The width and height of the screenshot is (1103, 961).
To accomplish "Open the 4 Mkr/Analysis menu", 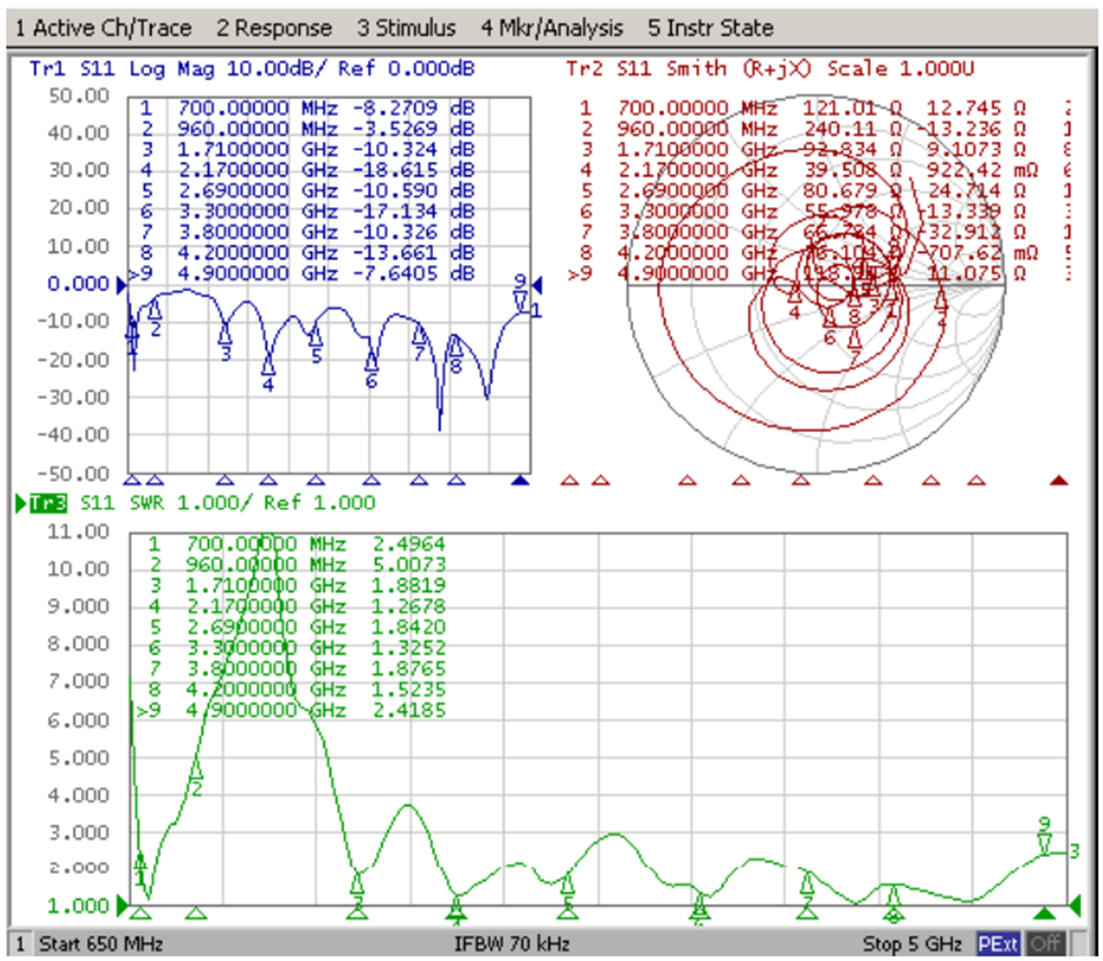I will (x=552, y=28).
